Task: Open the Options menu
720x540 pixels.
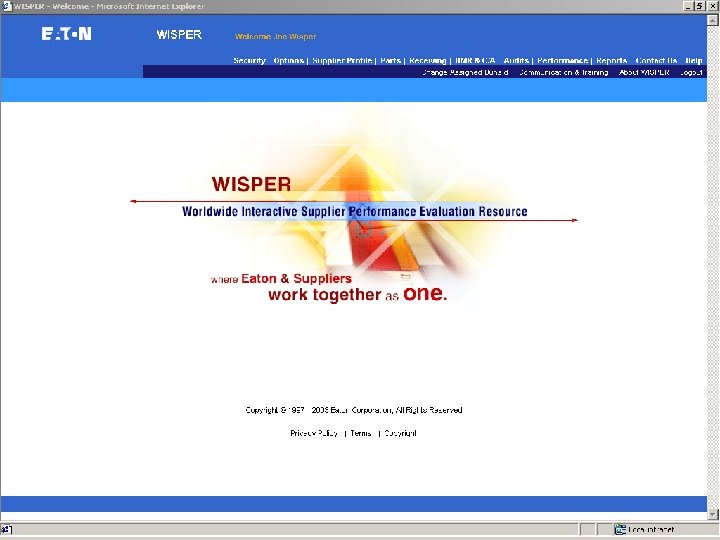Action: click(288, 61)
